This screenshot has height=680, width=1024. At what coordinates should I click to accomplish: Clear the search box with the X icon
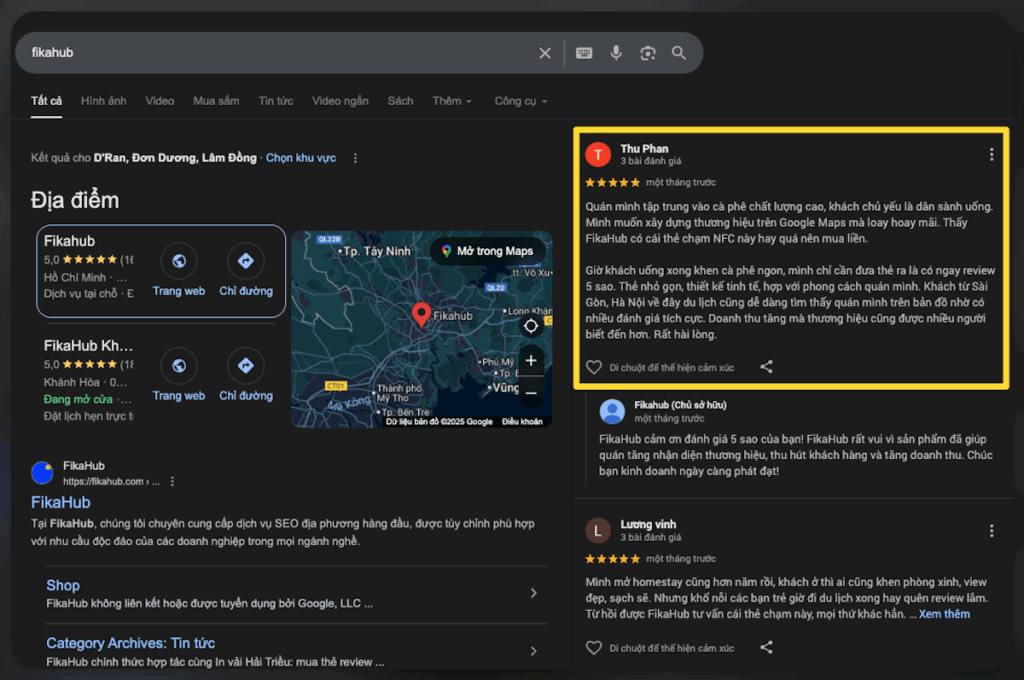pyautogui.click(x=545, y=53)
